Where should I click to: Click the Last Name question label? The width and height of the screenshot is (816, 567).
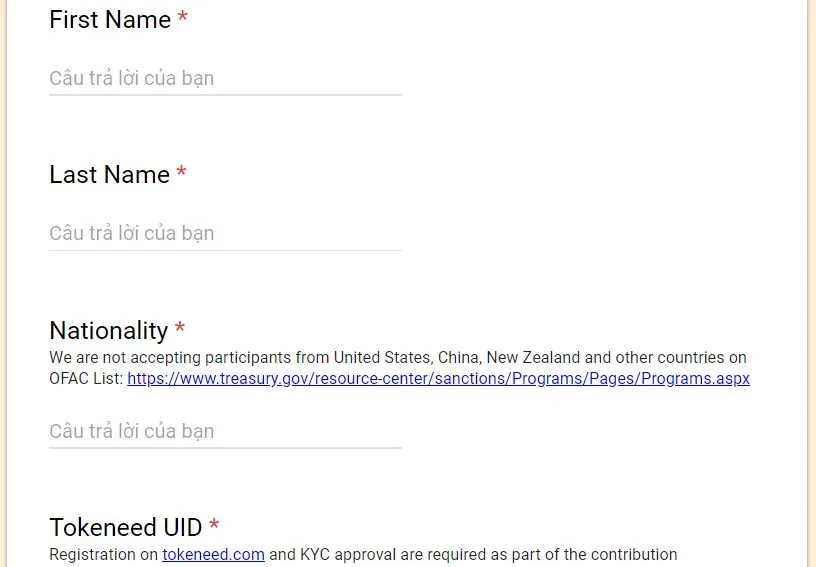109,175
